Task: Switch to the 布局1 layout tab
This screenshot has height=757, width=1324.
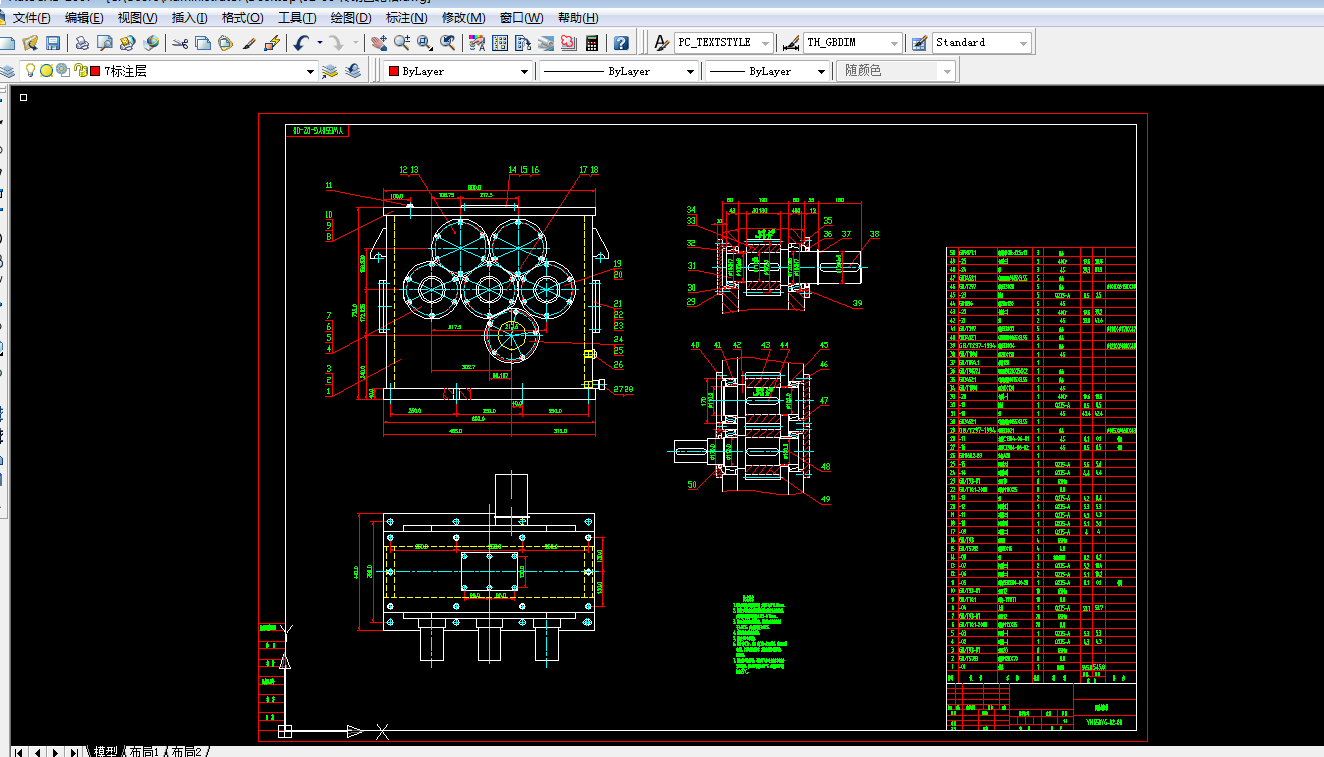Action: tap(145, 751)
